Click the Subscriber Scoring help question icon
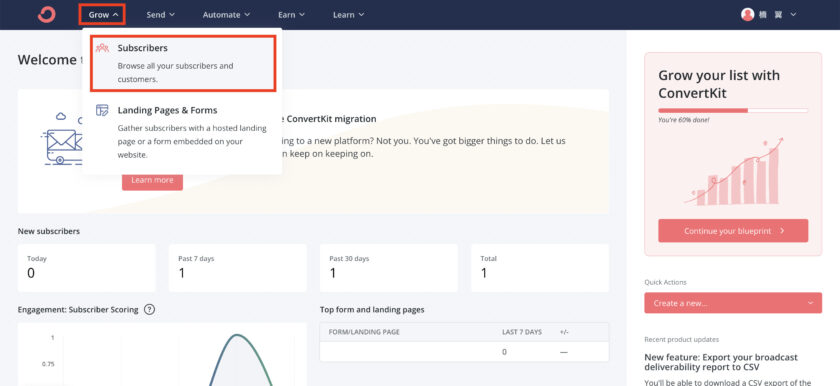 pyautogui.click(x=149, y=309)
